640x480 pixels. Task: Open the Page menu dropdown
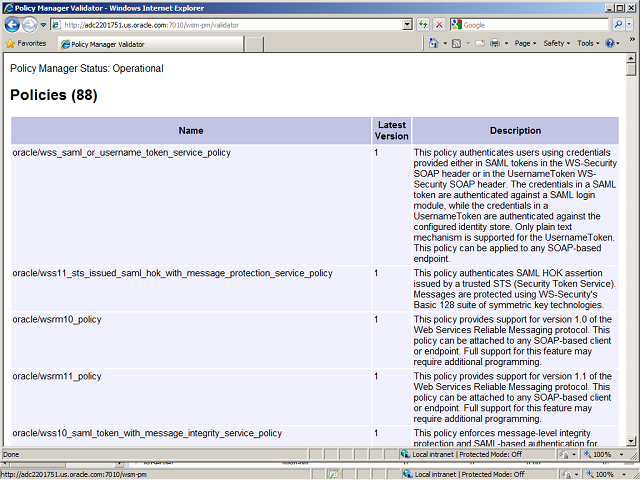pos(525,44)
